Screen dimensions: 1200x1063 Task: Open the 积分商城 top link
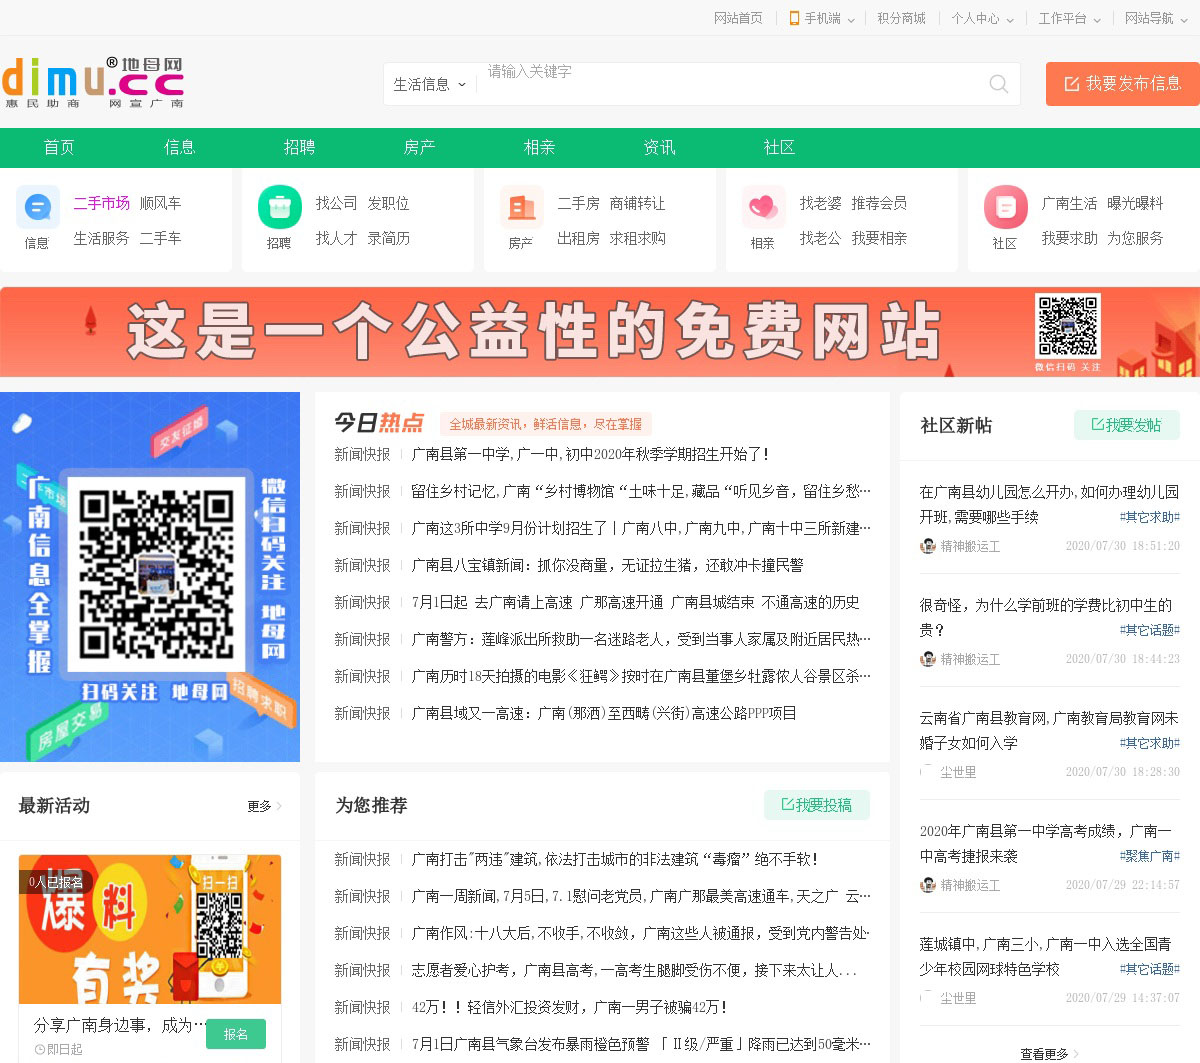[901, 18]
